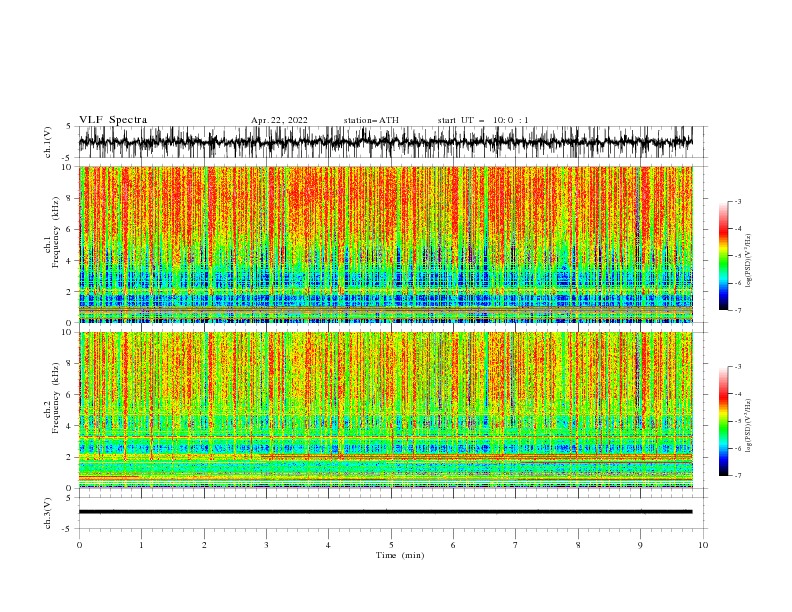This screenshot has width=792, height=612.
Task: Click the time axis tick label "1"
Action: tap(141, 545)
